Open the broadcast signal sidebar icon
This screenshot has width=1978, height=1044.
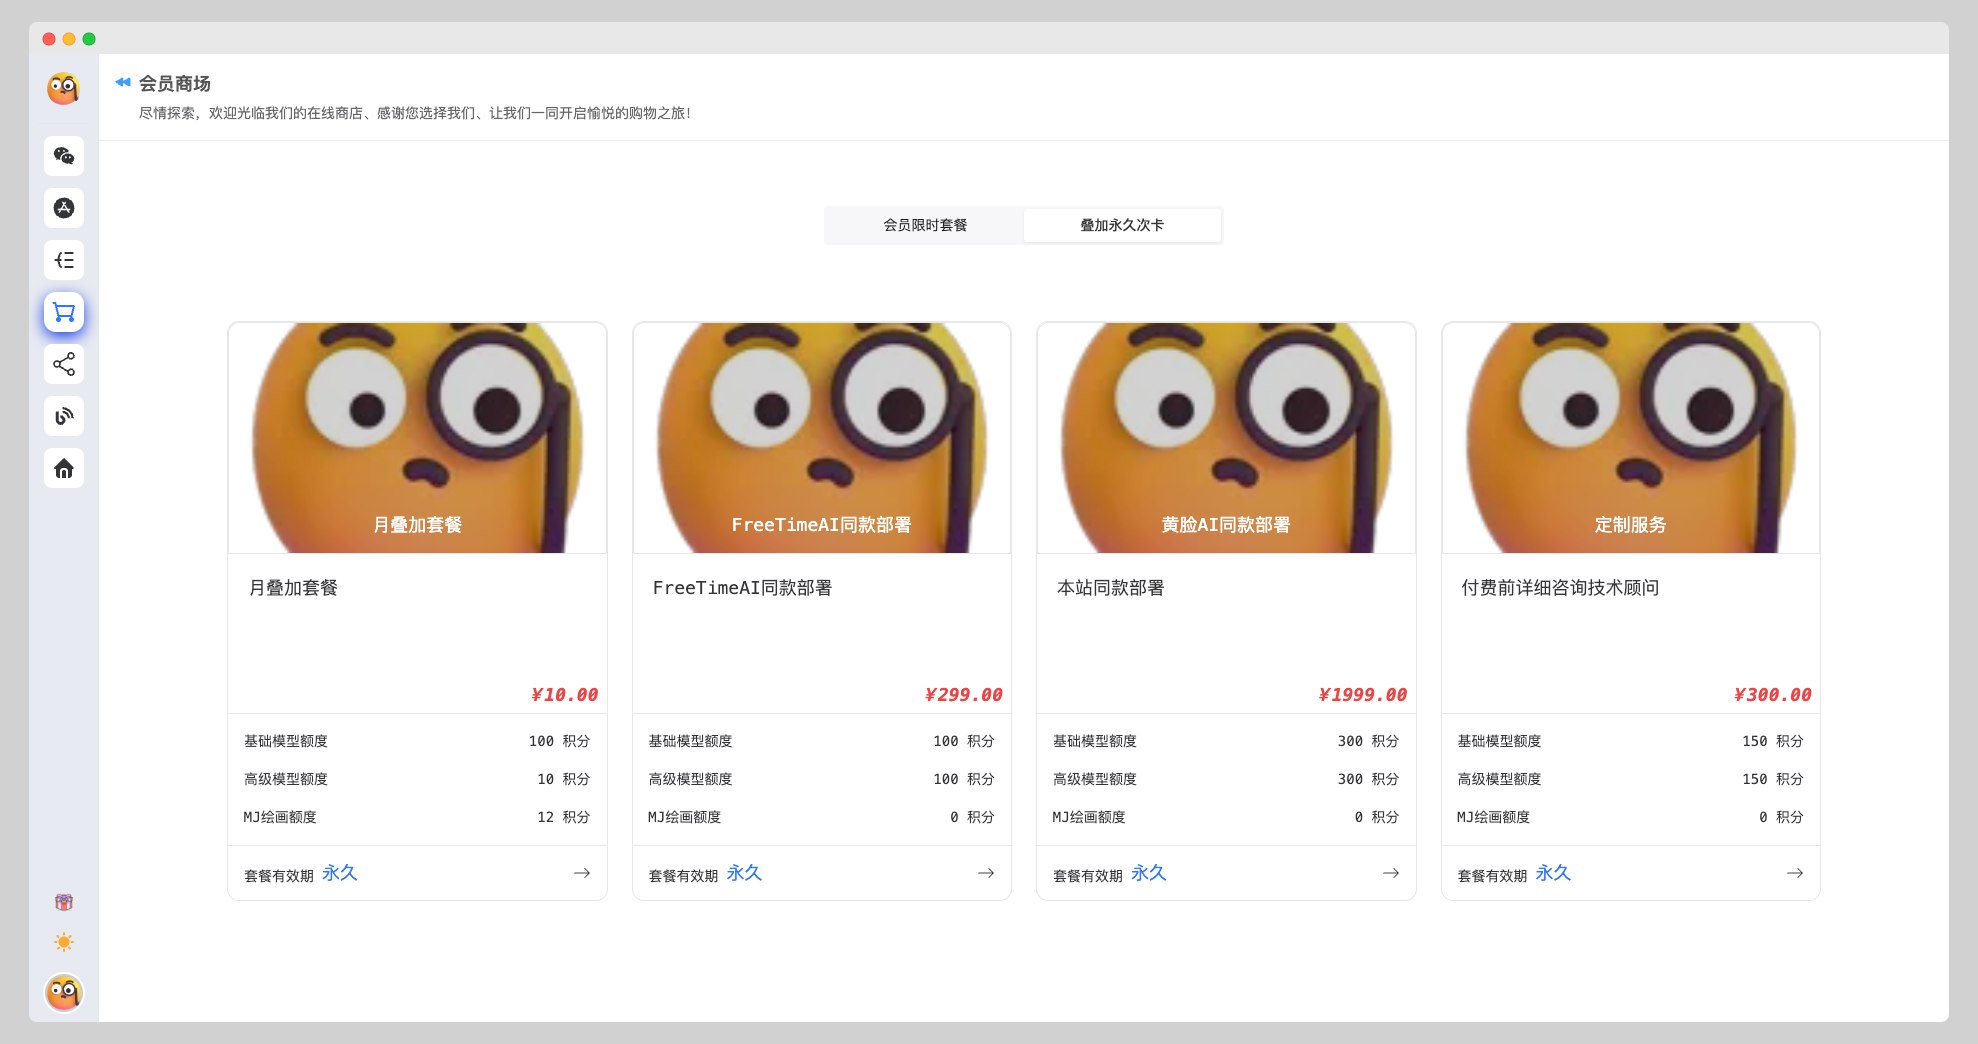point(64,416)
